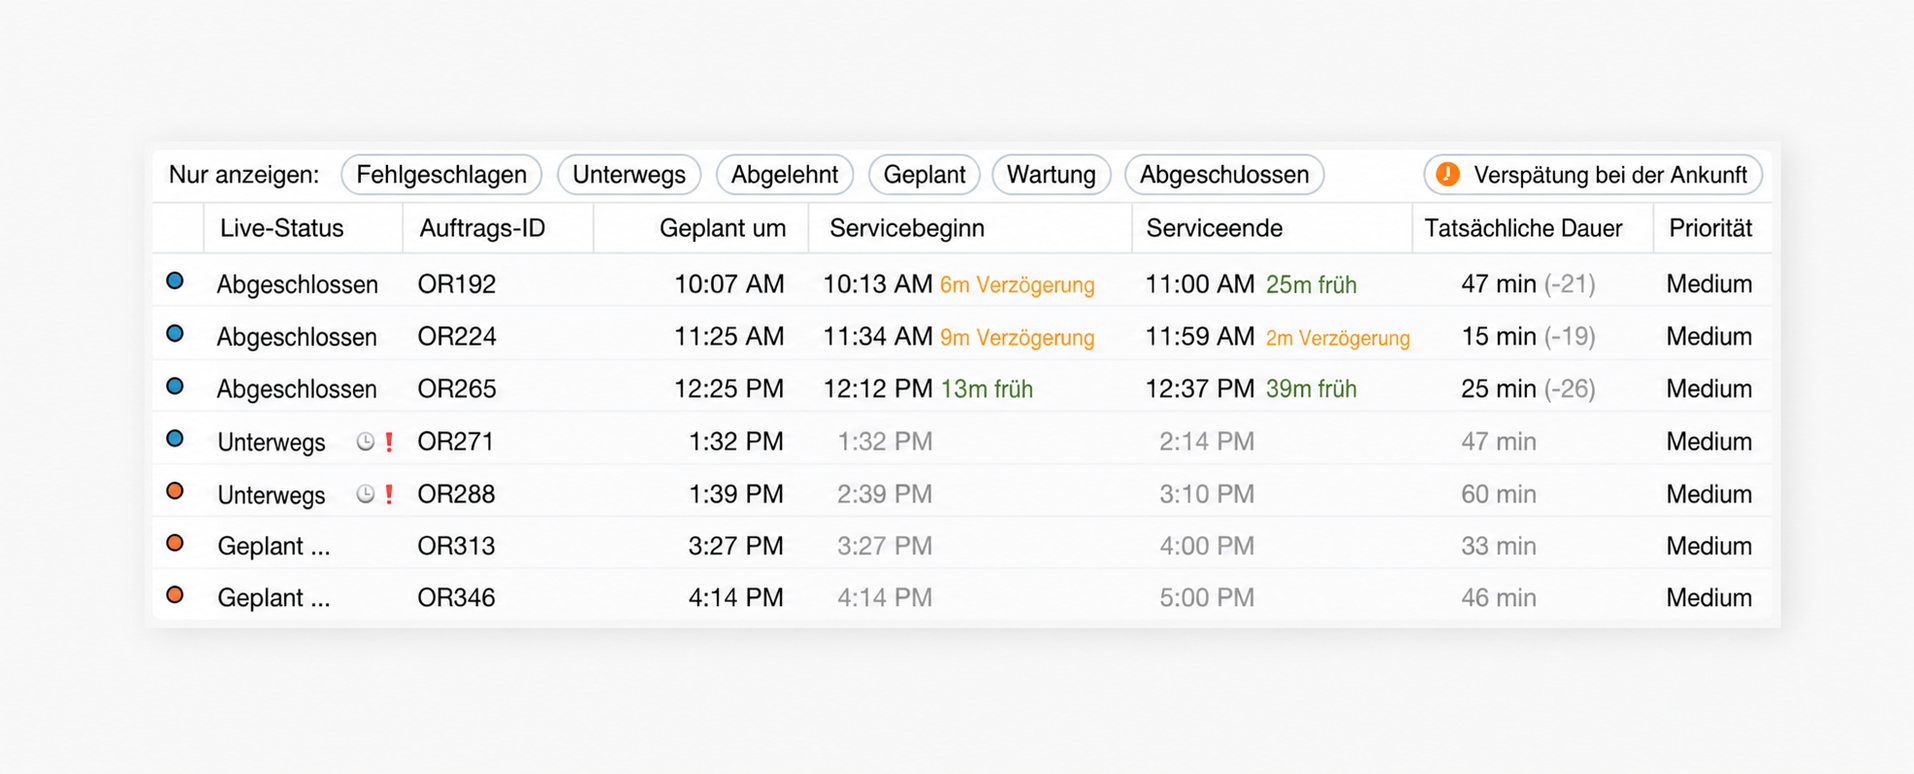
Task: Click the Unterwegs status in the OR271 row
Action: tap(271, 442)
